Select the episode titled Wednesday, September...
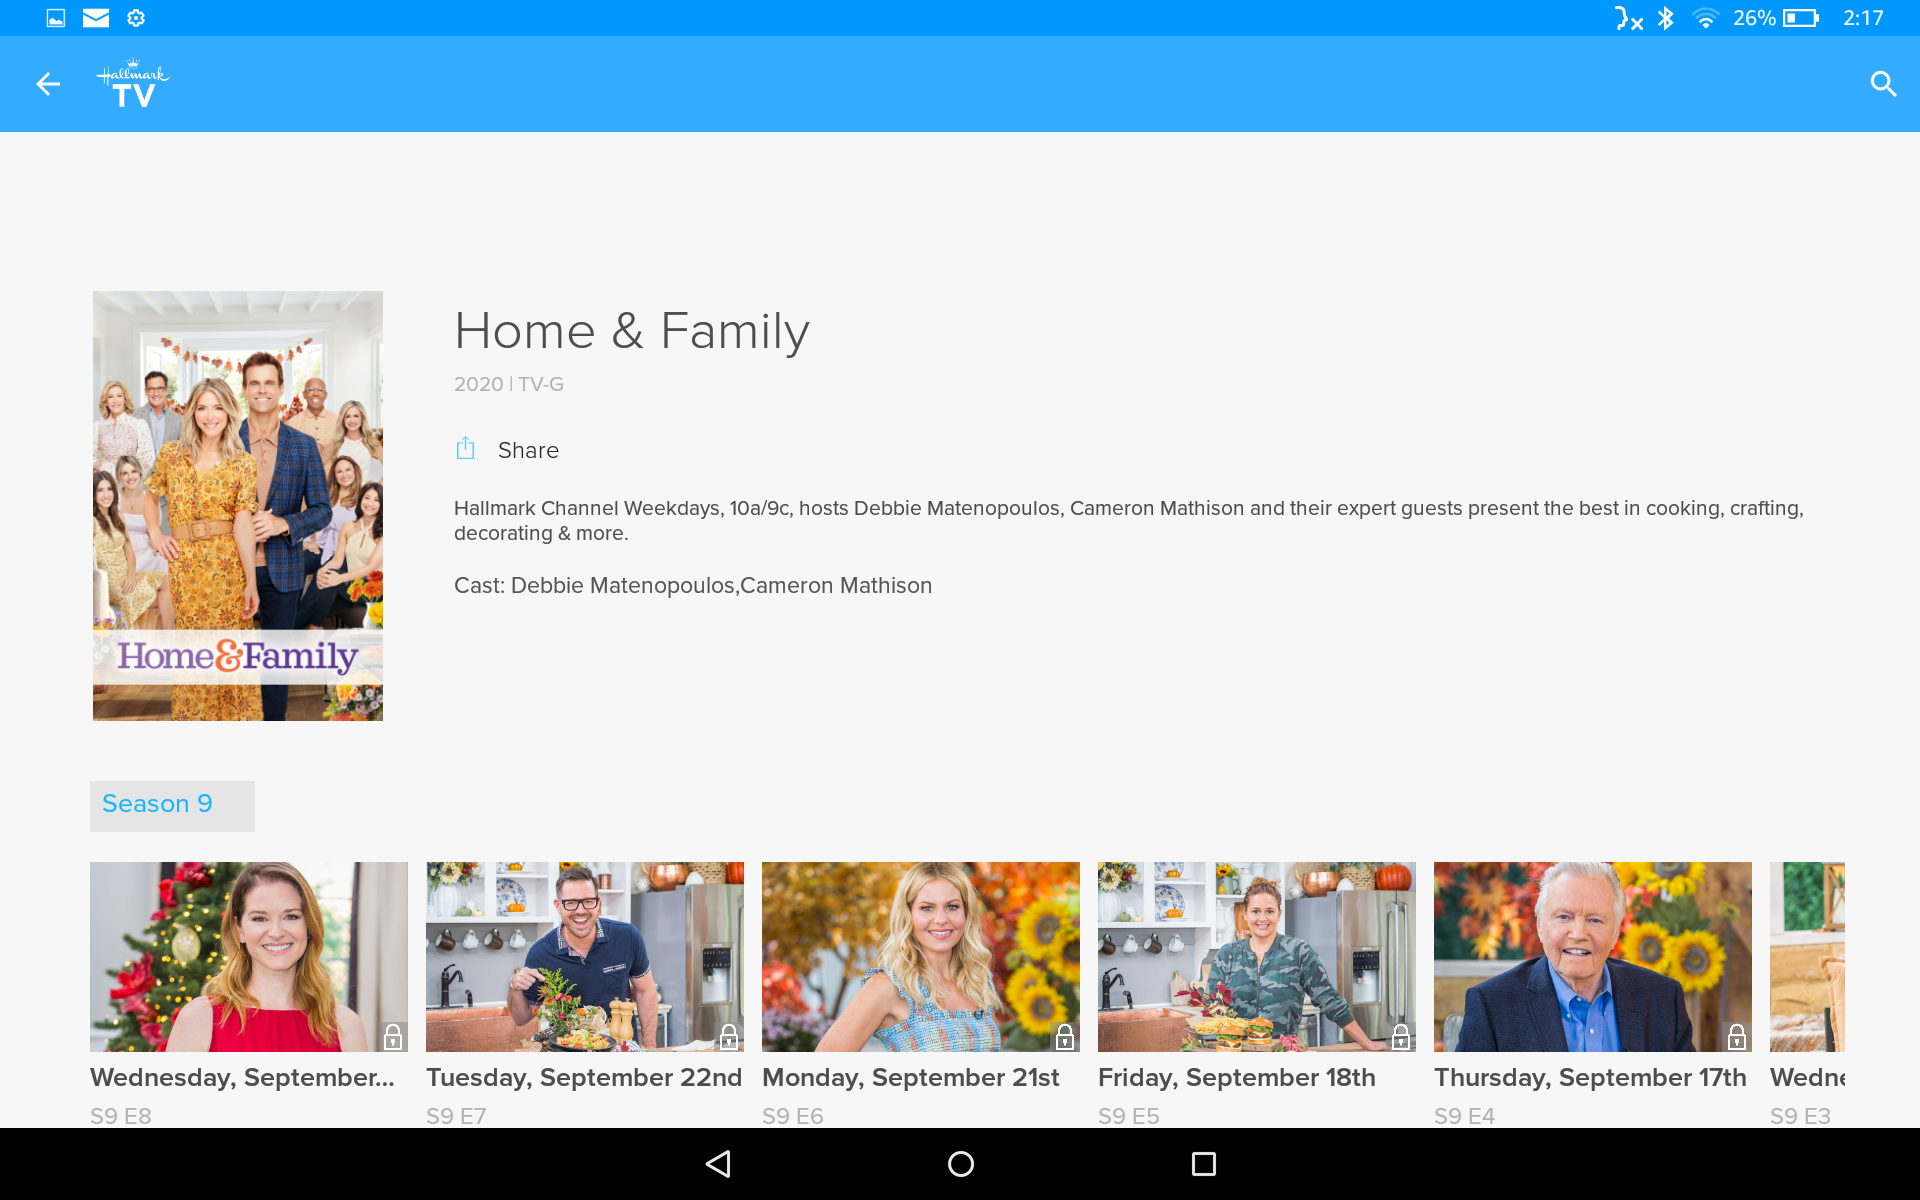 (x=248, y=956)
